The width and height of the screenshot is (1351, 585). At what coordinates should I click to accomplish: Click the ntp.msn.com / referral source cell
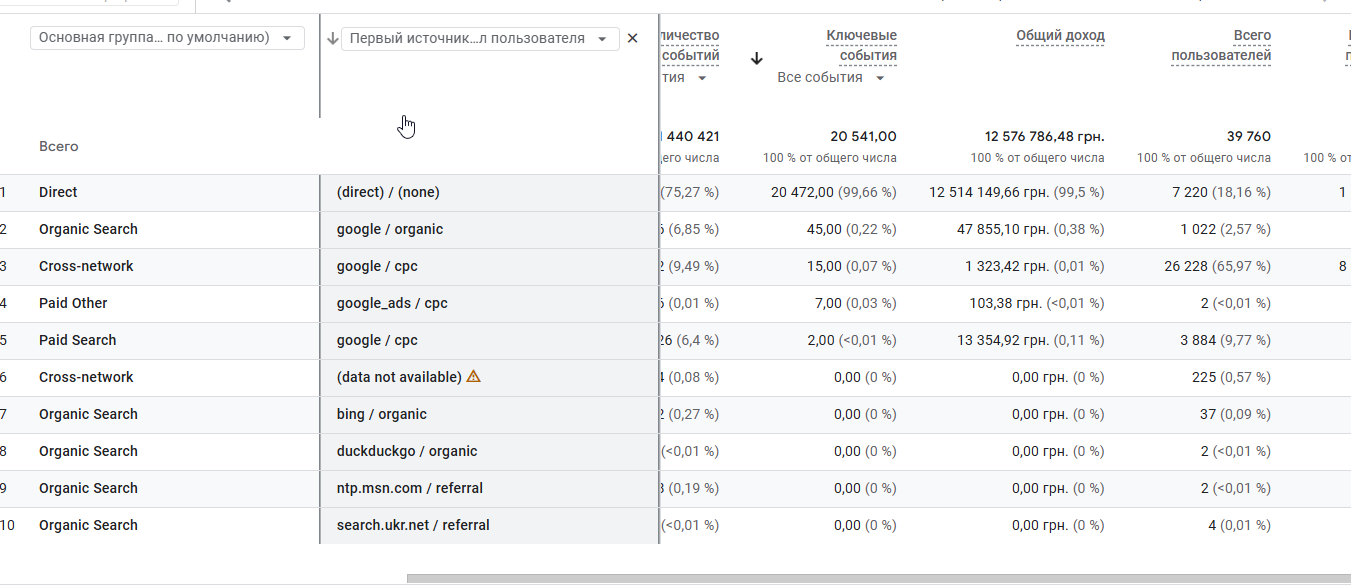click(x=410, y=488)
